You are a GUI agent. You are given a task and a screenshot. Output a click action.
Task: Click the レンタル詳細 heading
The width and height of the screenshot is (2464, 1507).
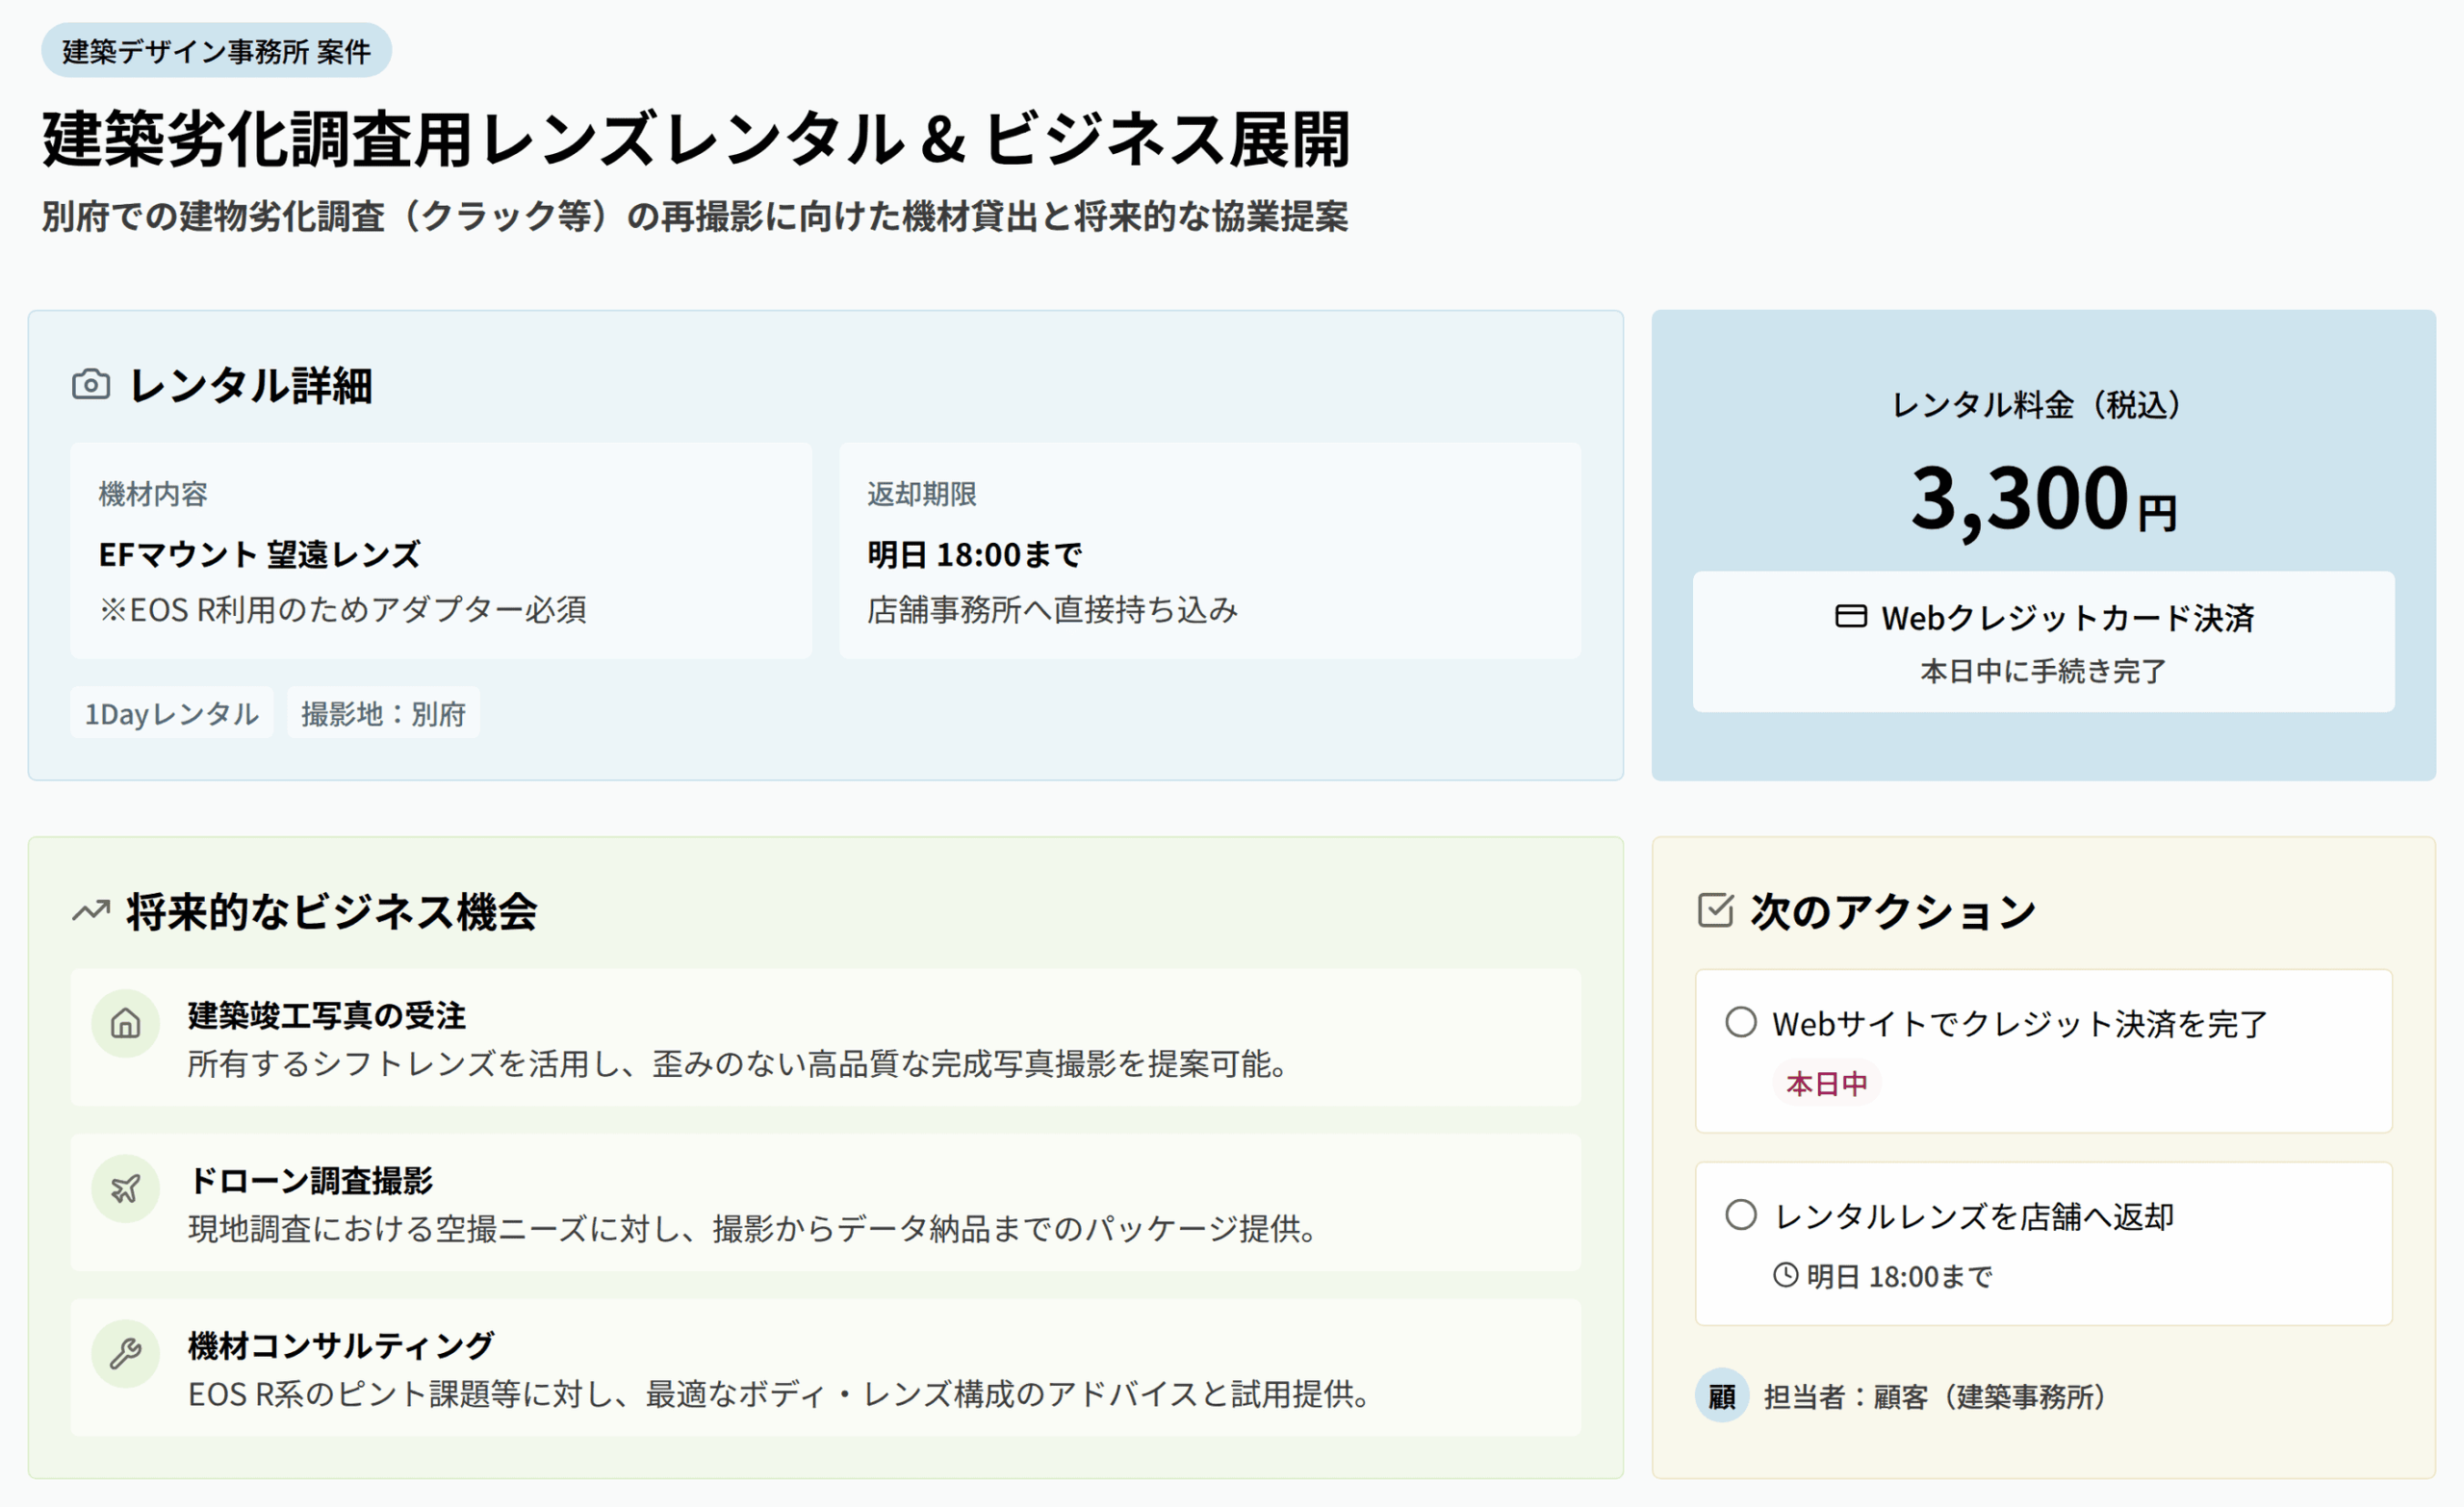click(x=251, y=386)
